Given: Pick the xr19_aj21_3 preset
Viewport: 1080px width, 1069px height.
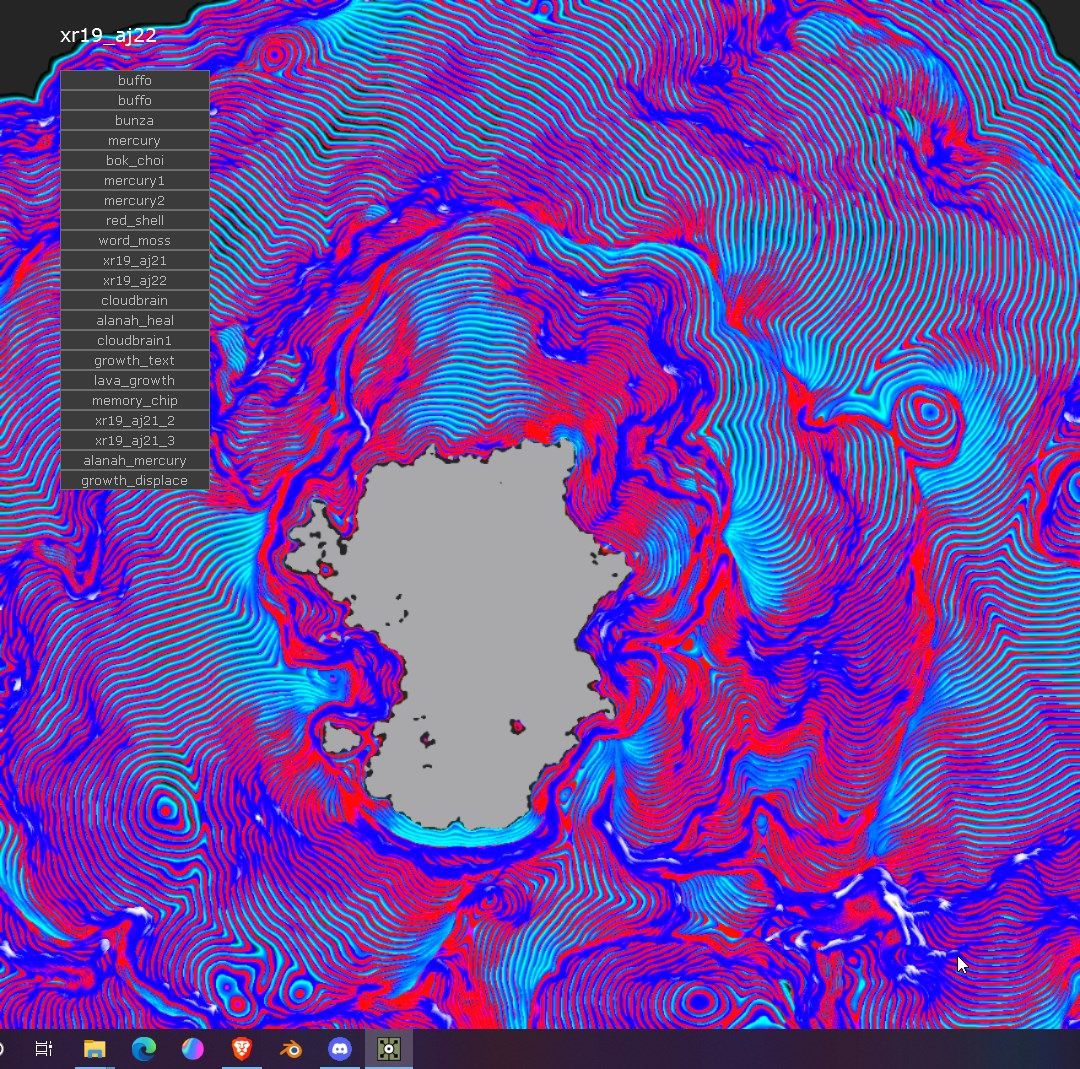Looking at the screenshot, I should click(x=135, y=440).
